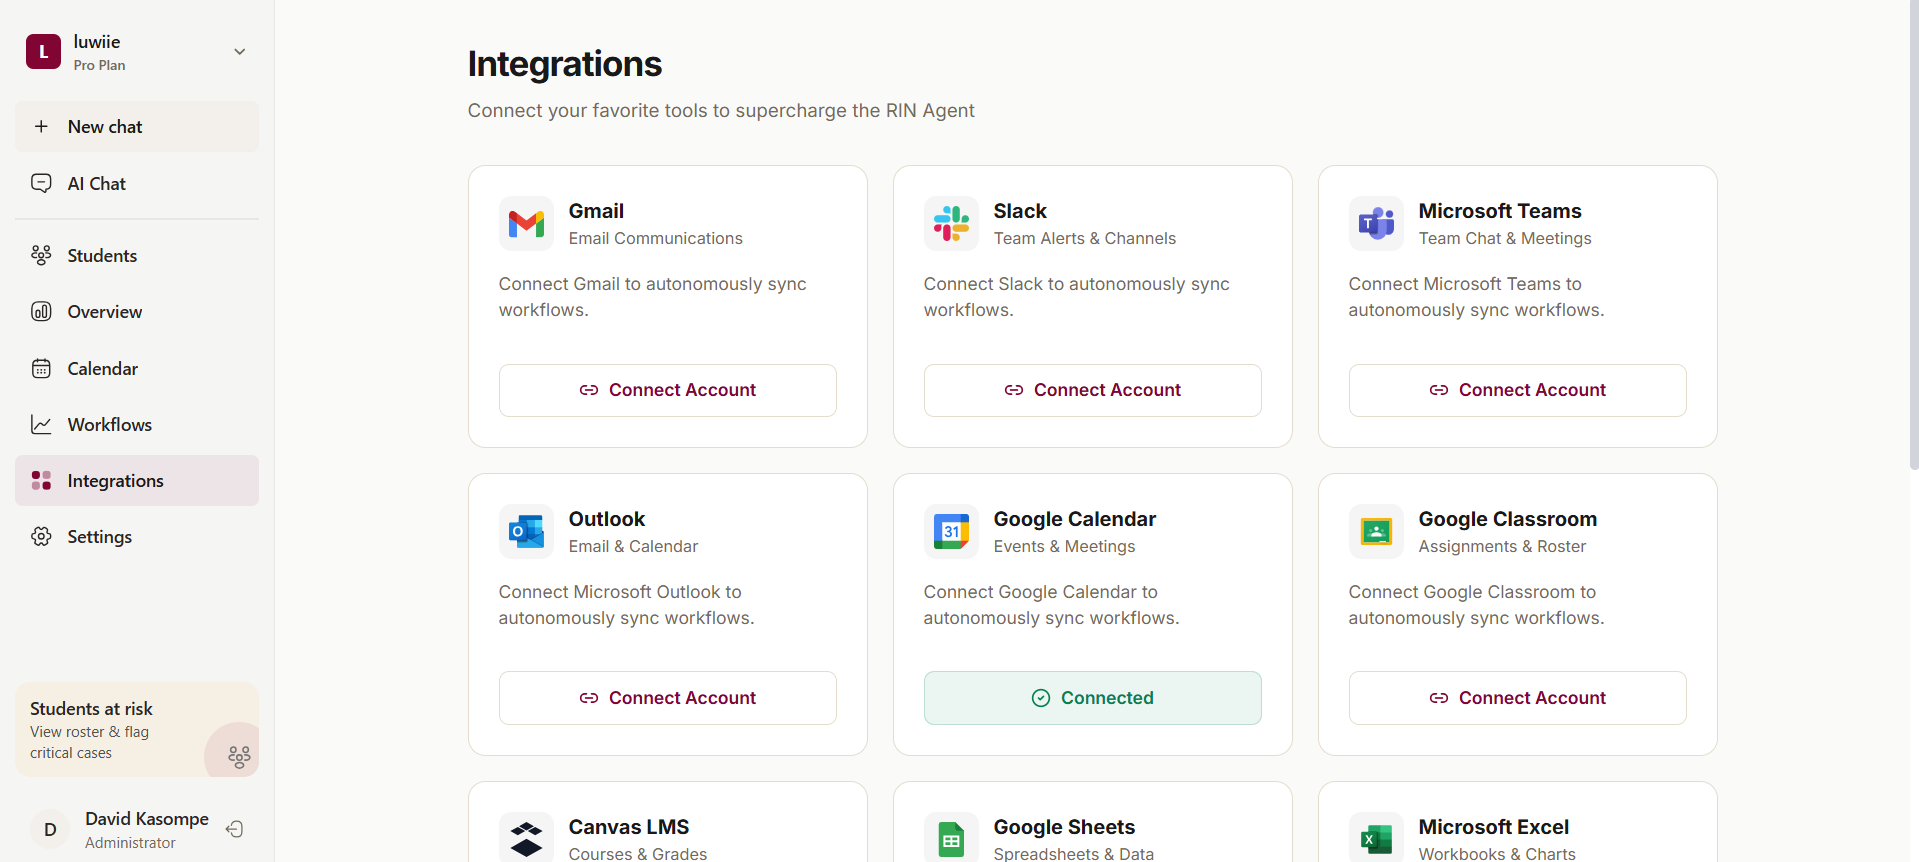Click 'Connect your favorite tools' subtitle text
1919x862 pixels.
point(721,110)
